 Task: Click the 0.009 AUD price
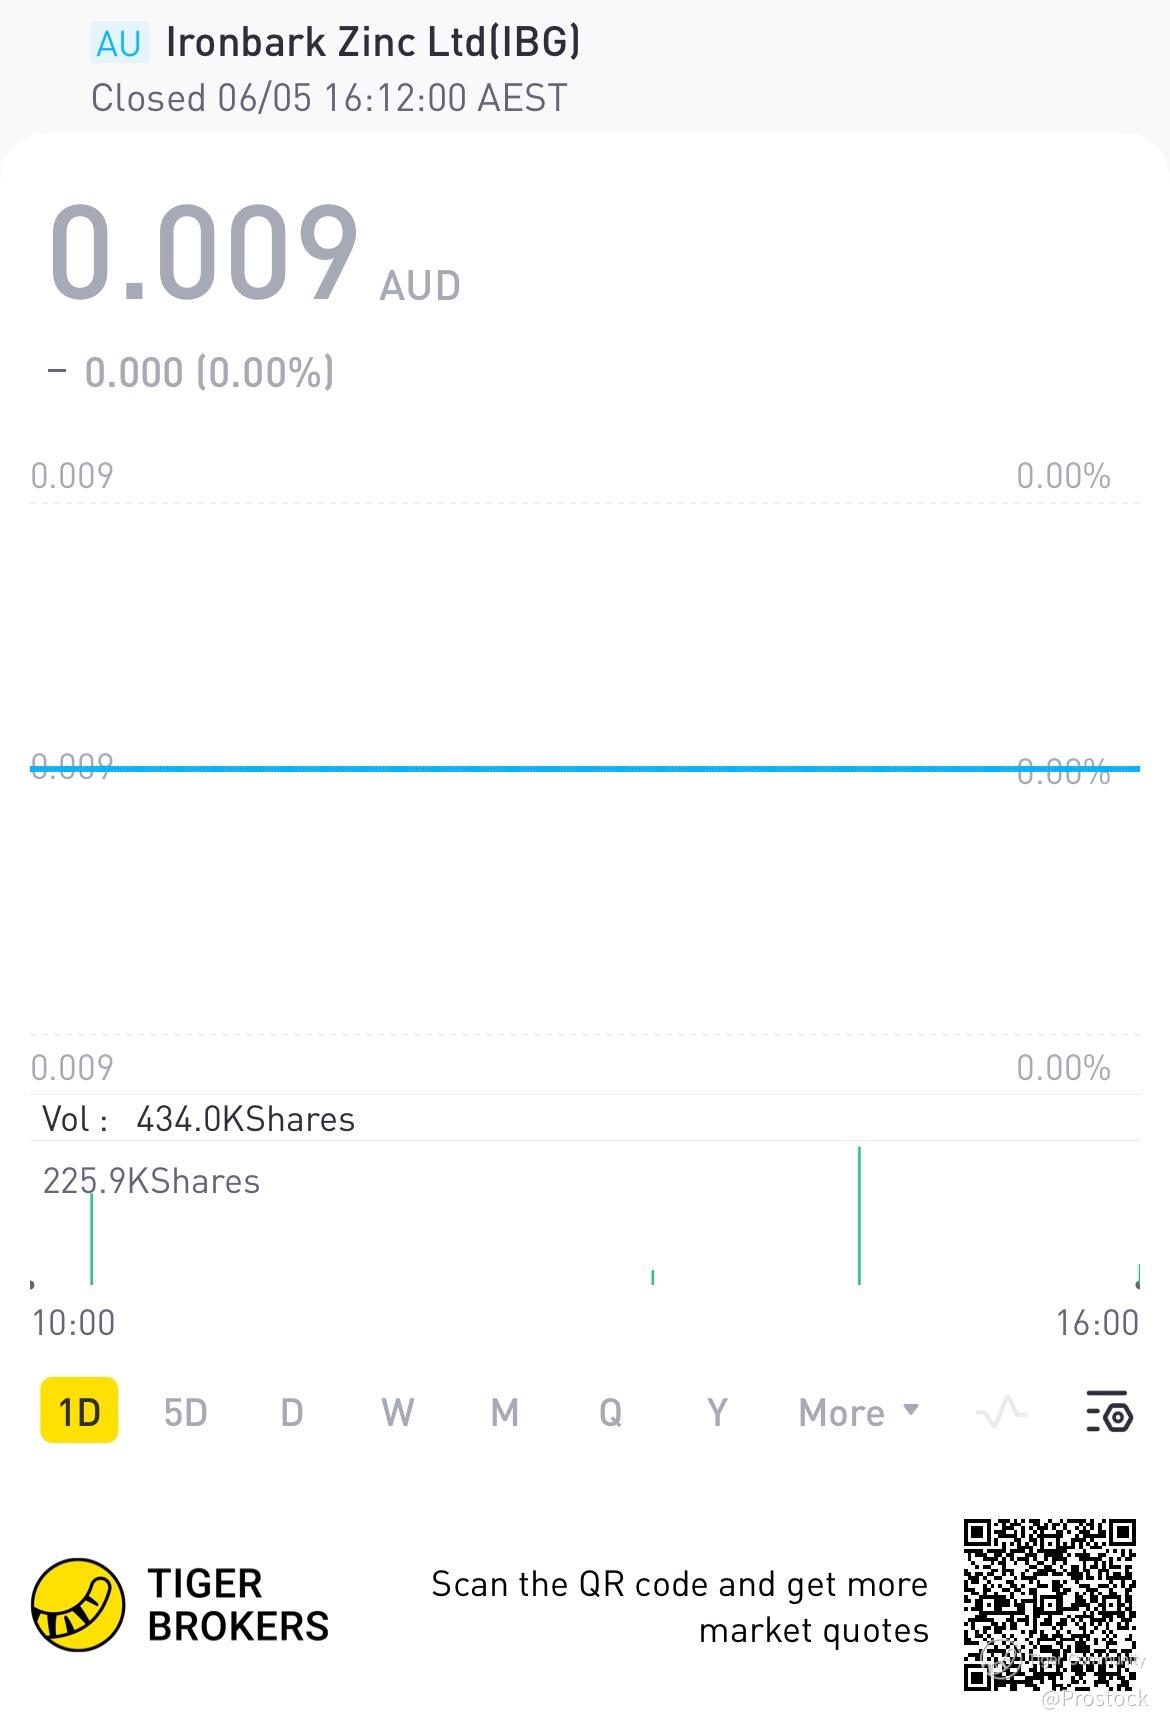click(x=255, y=252)
